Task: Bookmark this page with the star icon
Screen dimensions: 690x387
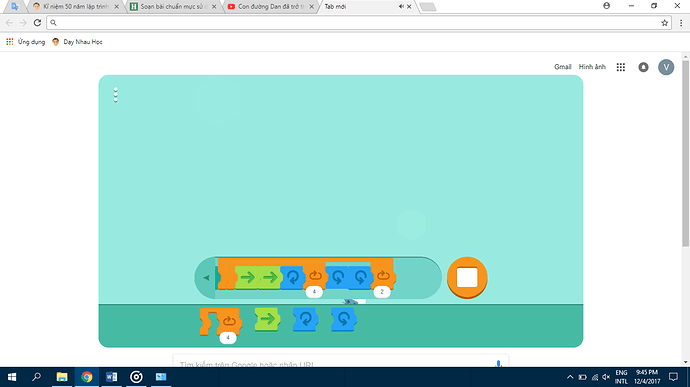Action: tap(664, 23)
